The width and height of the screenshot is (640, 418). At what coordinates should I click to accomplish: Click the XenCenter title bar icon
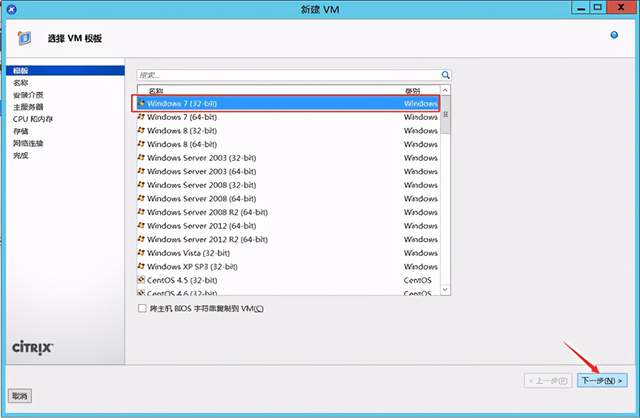[x=12, y=9]
